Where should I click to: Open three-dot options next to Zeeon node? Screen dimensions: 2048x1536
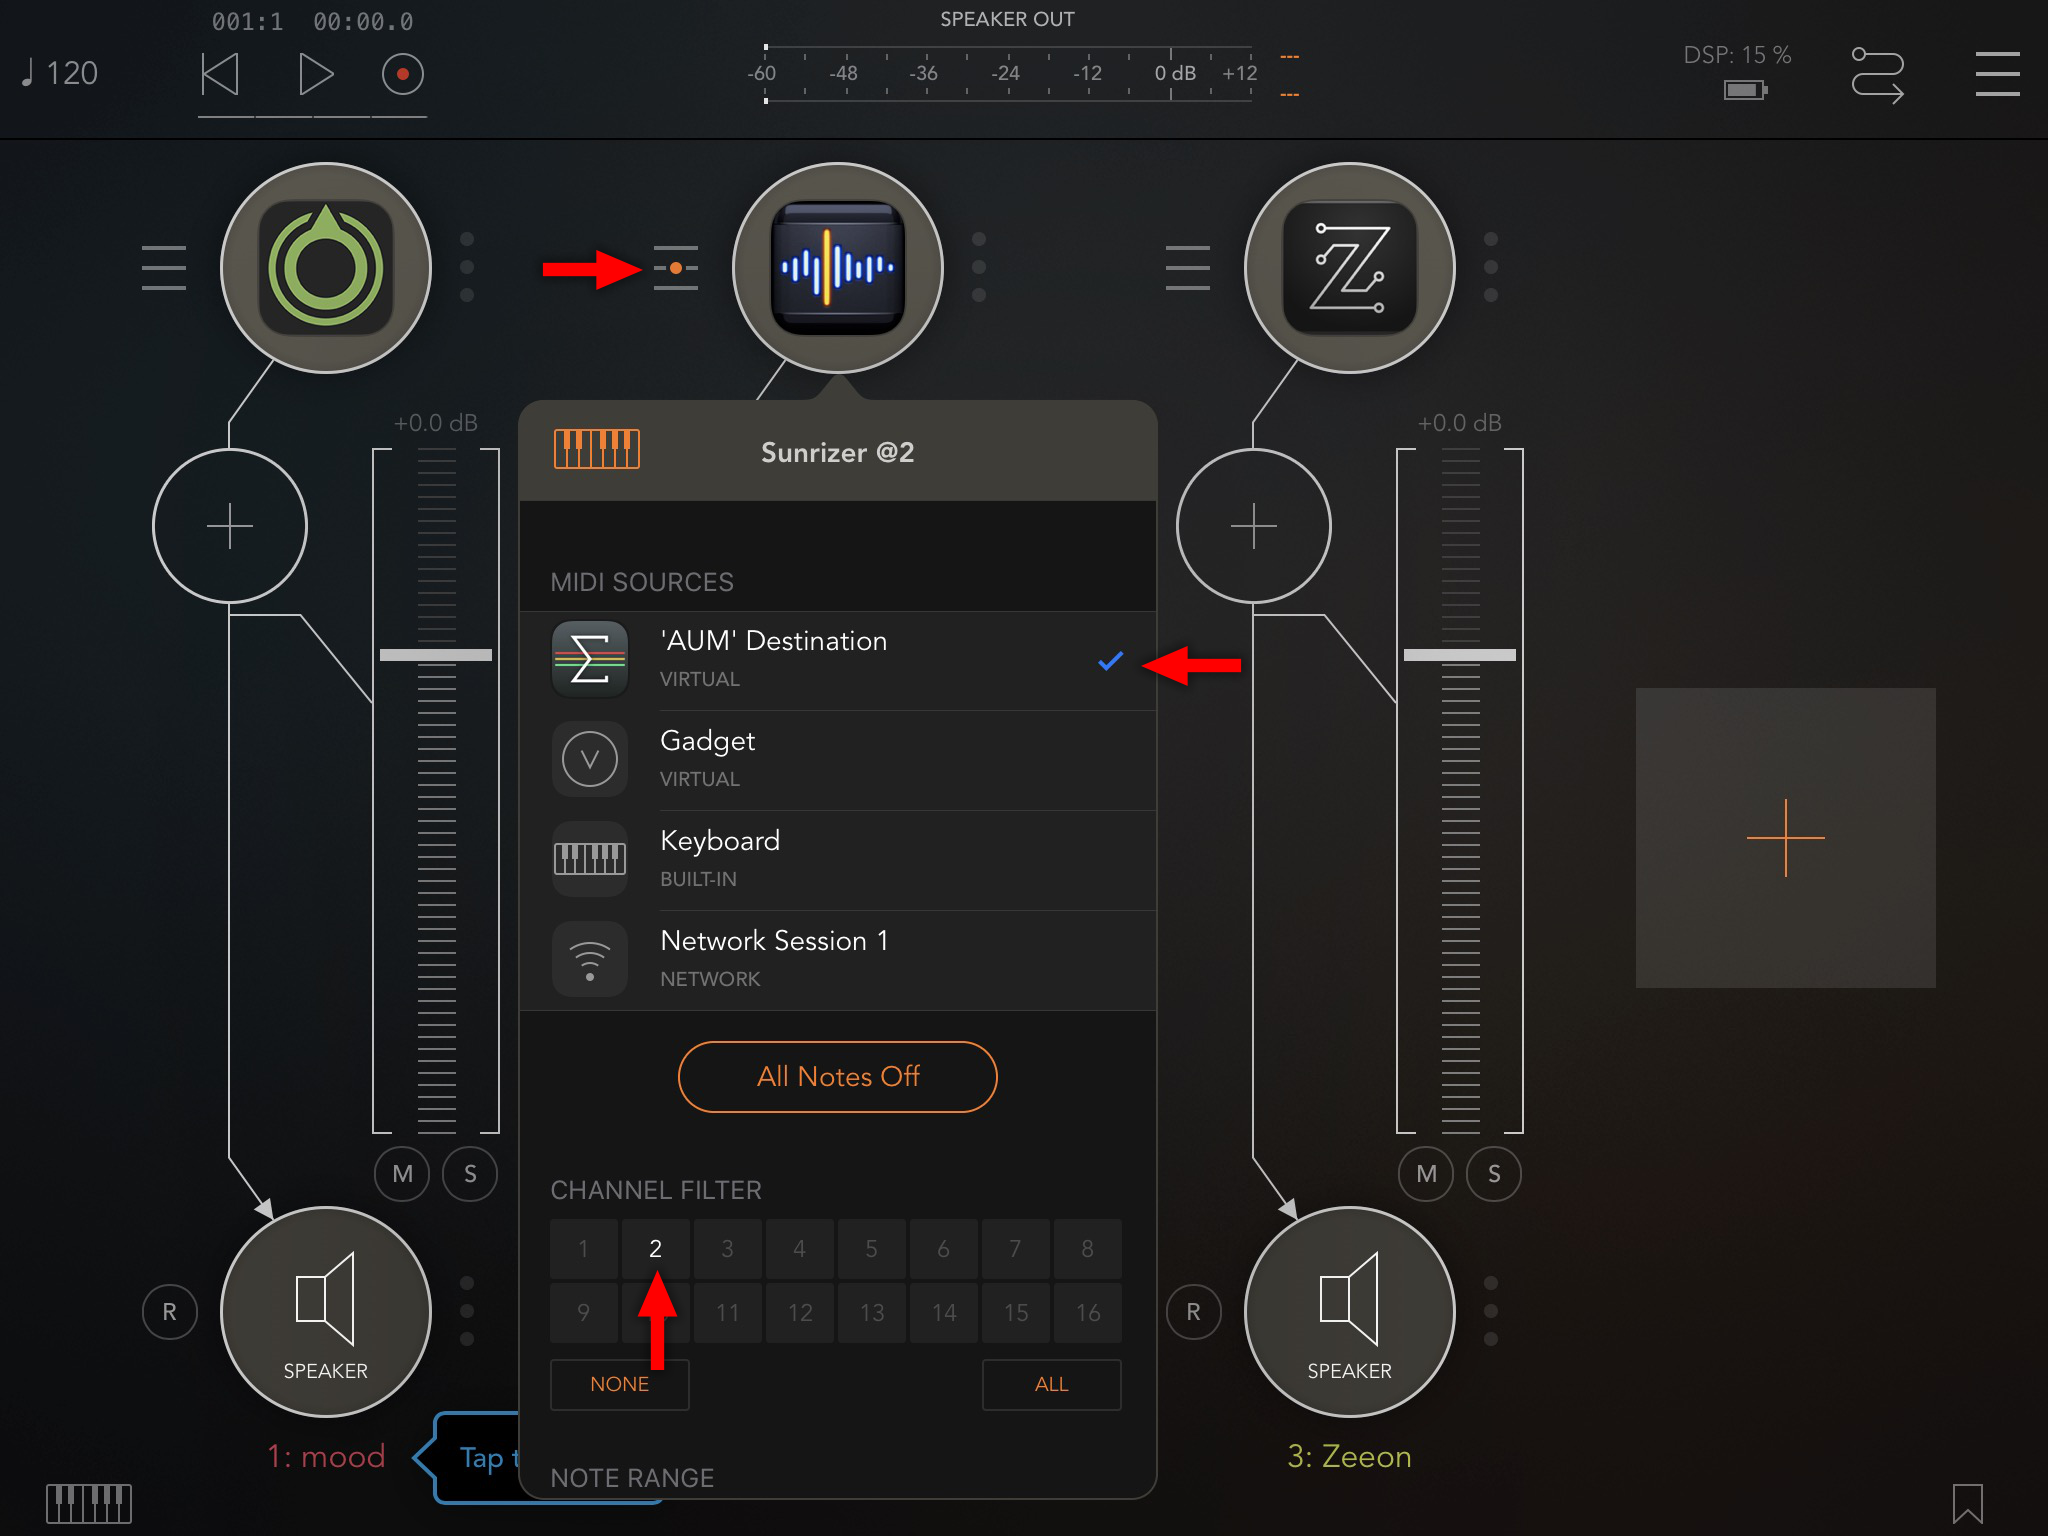click(x=1491, y=267)
